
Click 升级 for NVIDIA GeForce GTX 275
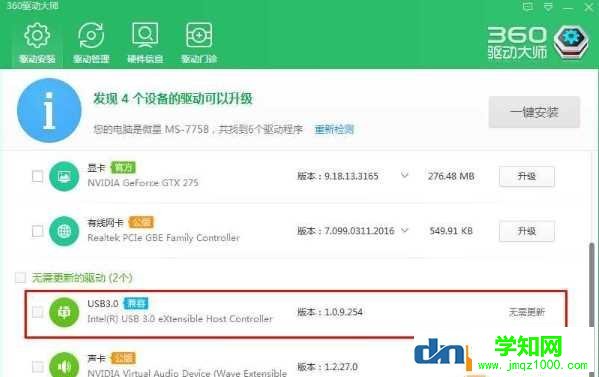click(526, 176)
